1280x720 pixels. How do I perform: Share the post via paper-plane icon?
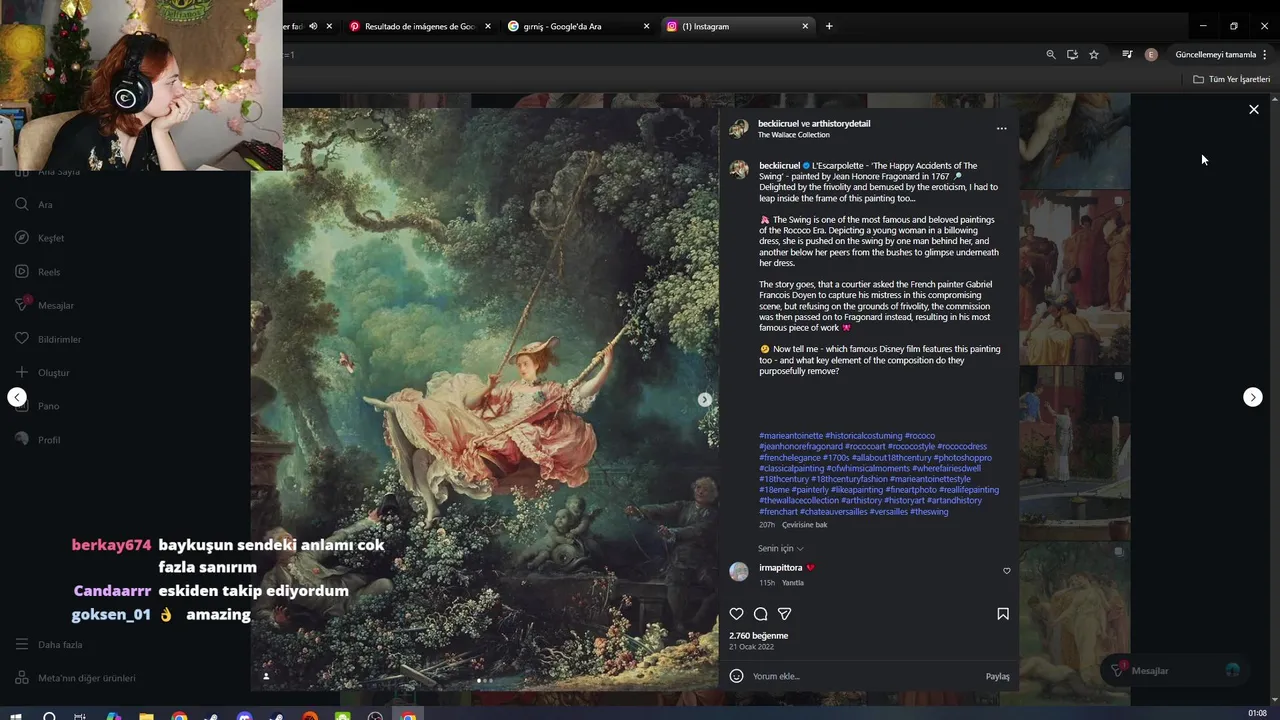click(x=785, y=614)
